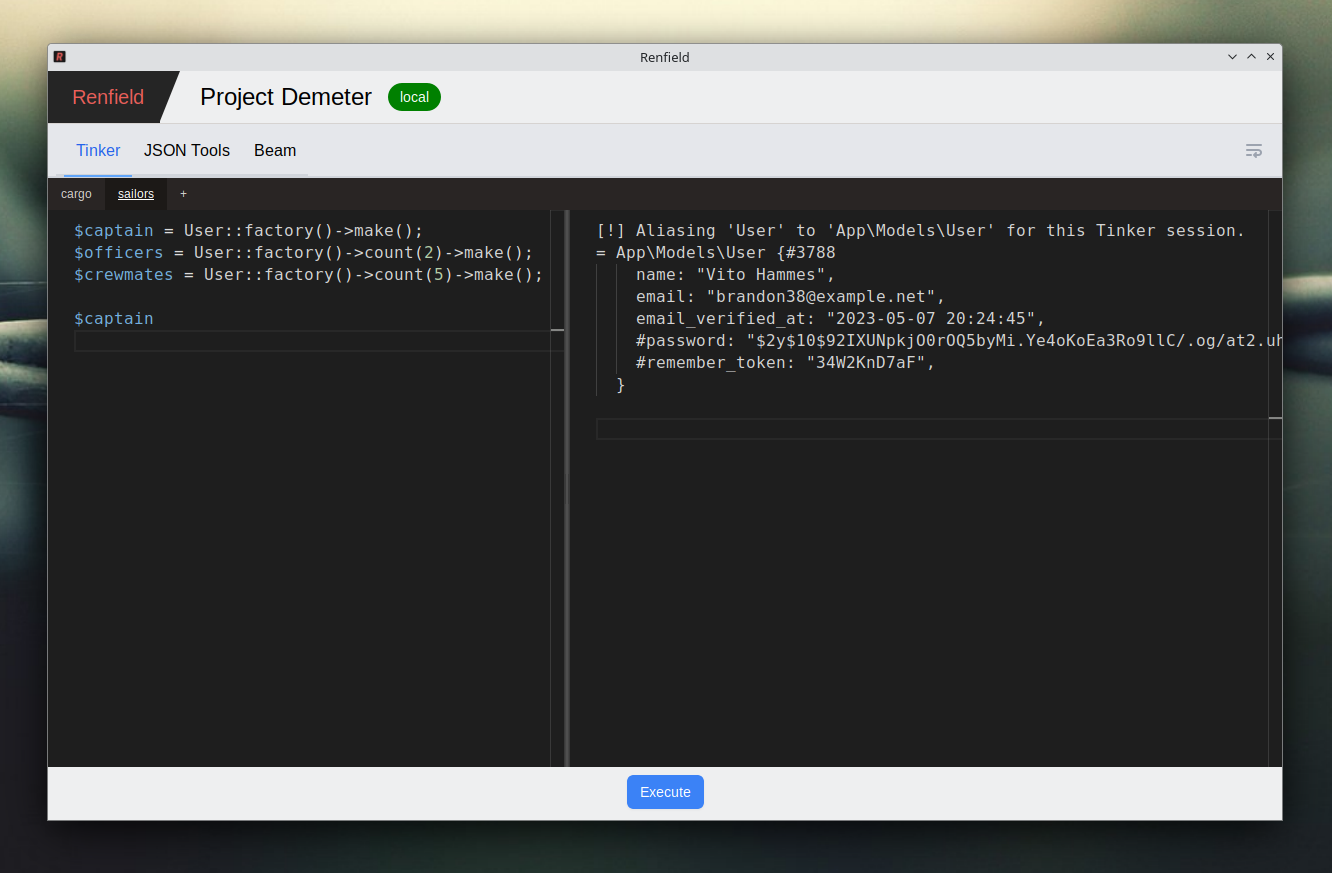Click the standalone $captain line

tap(114, 318)
